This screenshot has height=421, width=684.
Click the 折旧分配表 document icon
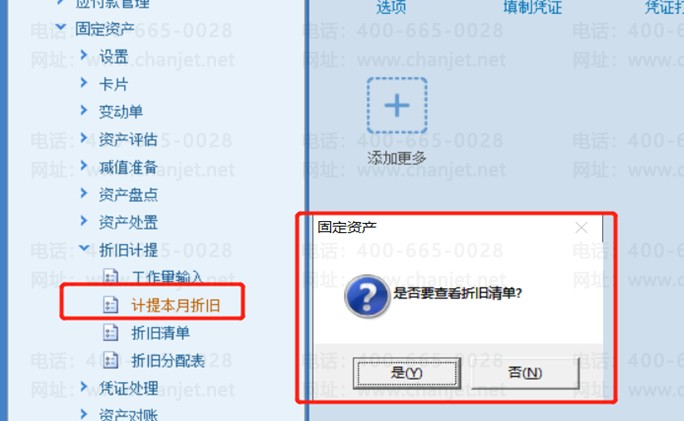point(111,360)
